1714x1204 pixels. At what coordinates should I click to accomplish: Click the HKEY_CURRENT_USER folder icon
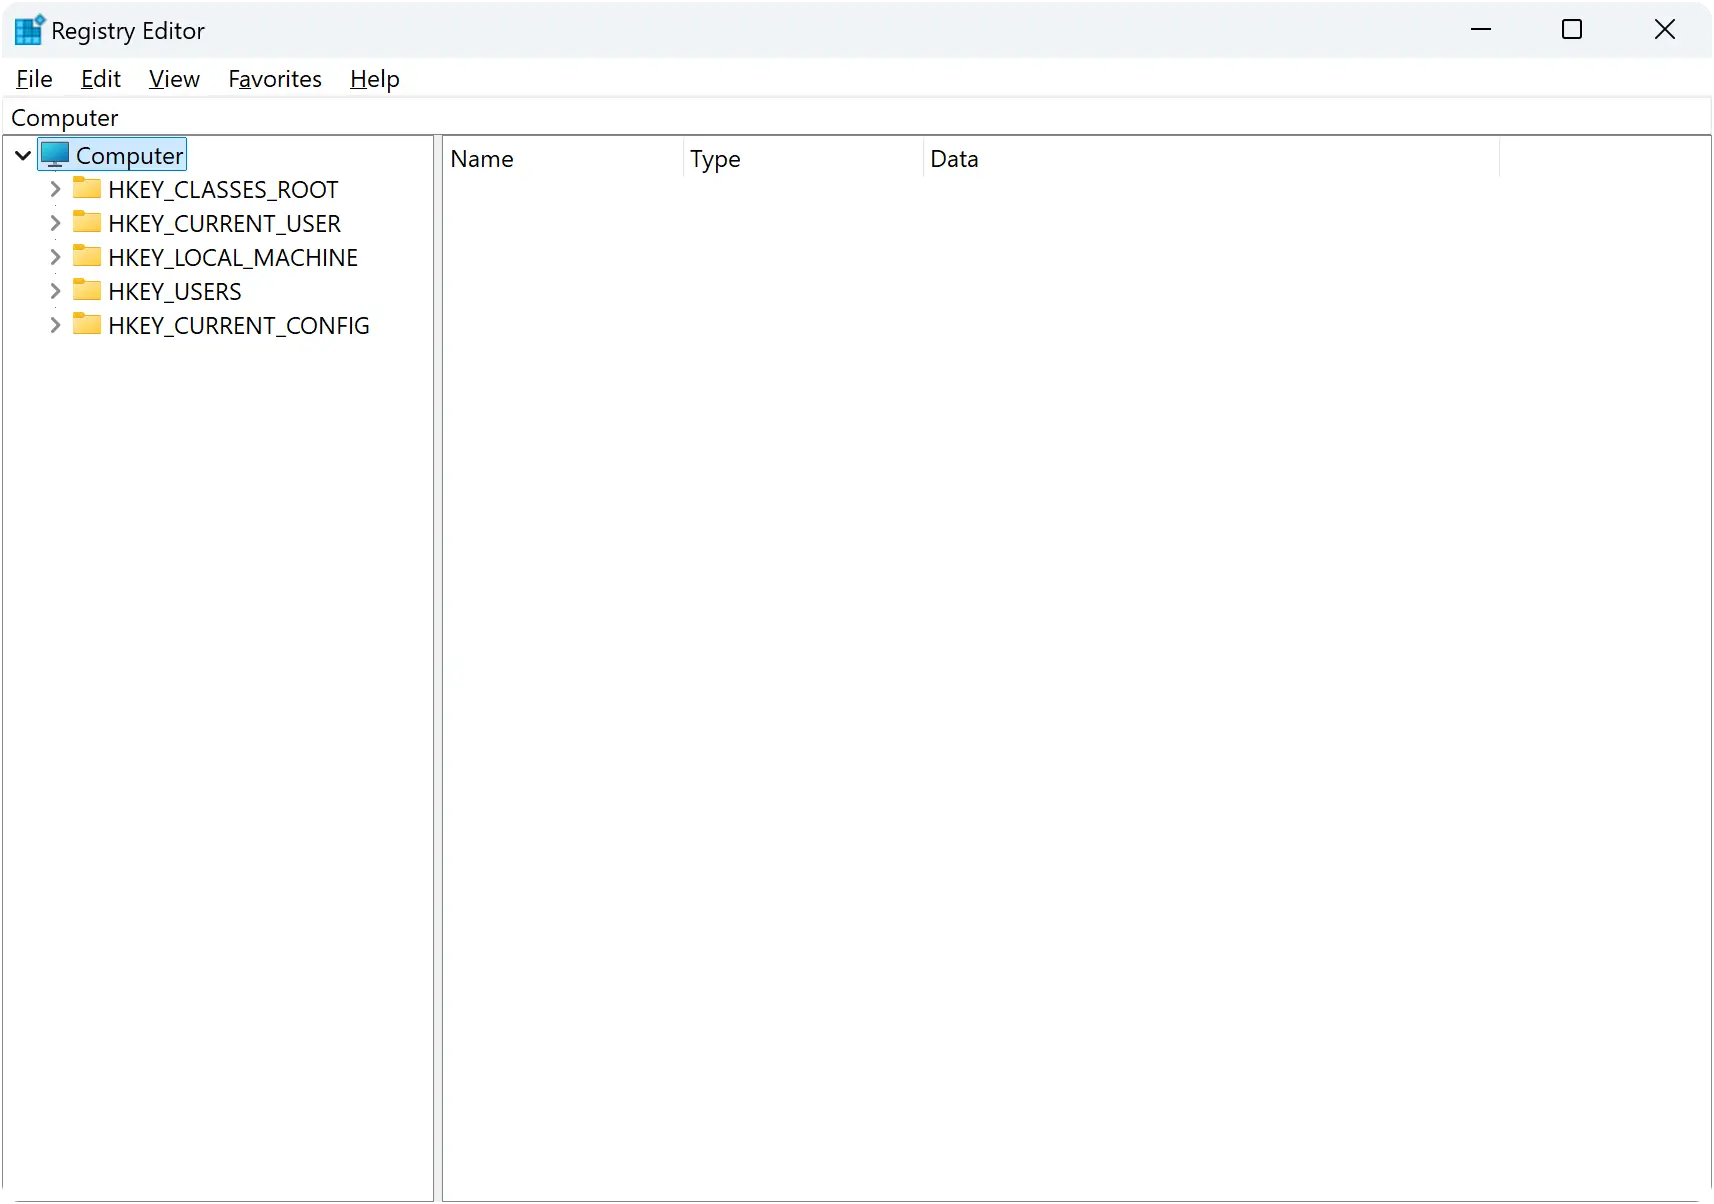tap(87, 222)
